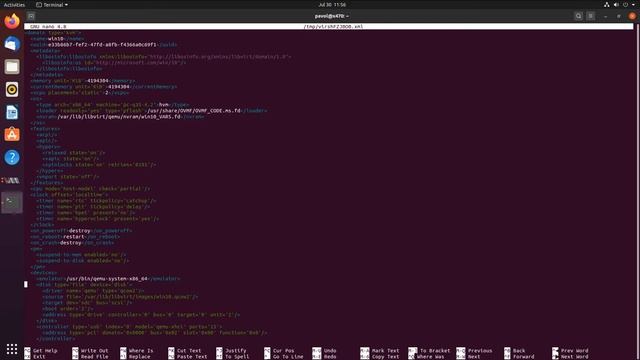The width and height of the screenshot is (640, 360).
Task: Open the Activities overview
Action: [14, 5]
